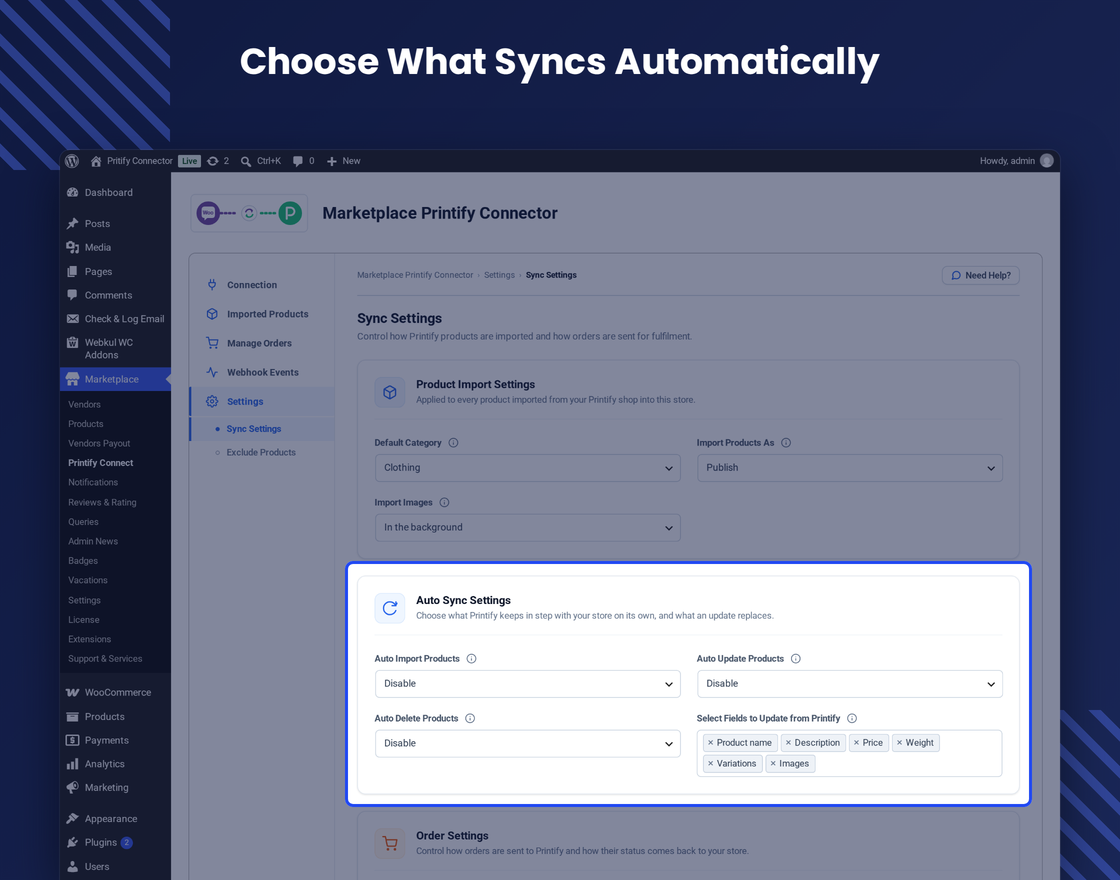Click info icon beside Select Fields to Update
The height and width of the screenshot is (880, 1120).
coord(852,719)
